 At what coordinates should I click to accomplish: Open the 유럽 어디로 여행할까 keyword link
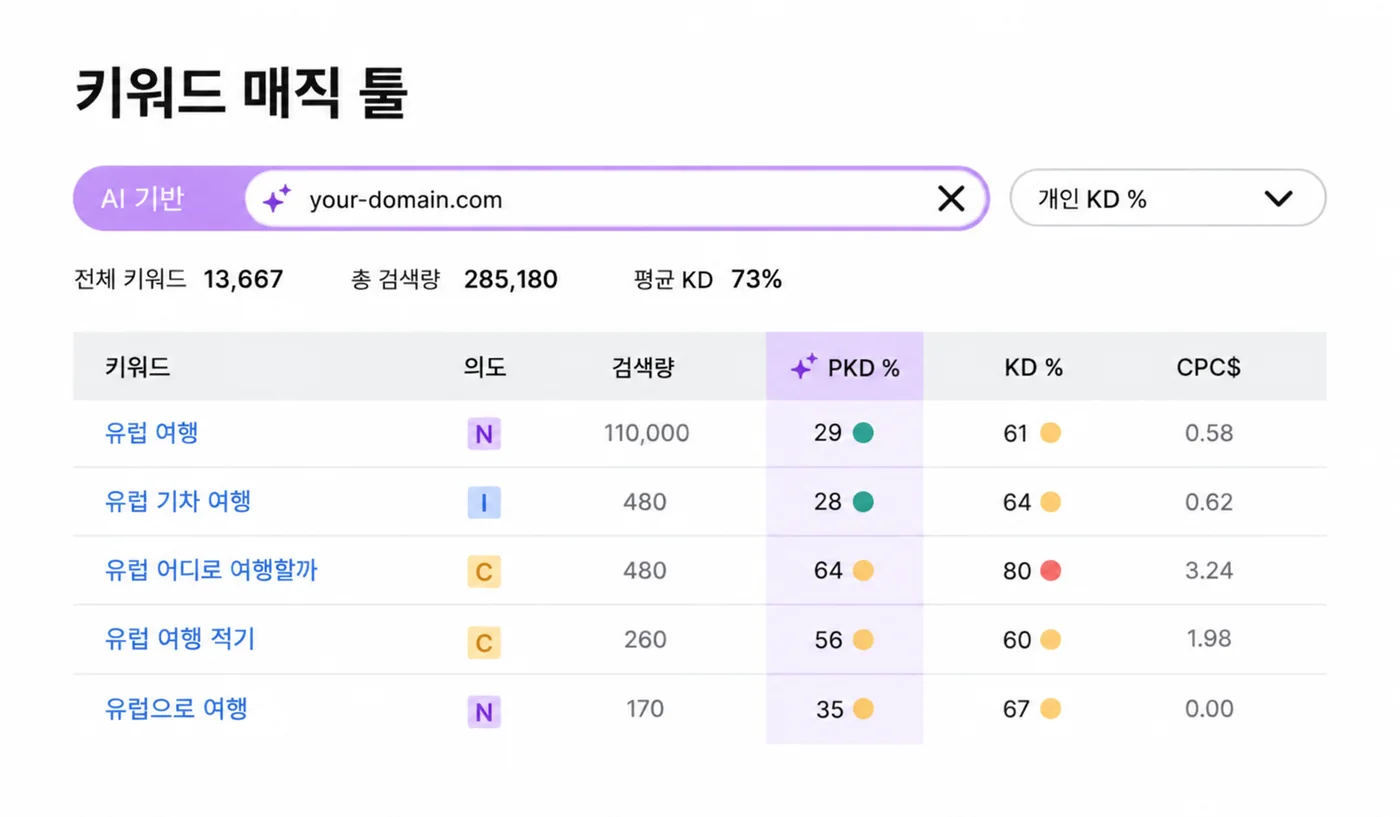pos(211,570)
